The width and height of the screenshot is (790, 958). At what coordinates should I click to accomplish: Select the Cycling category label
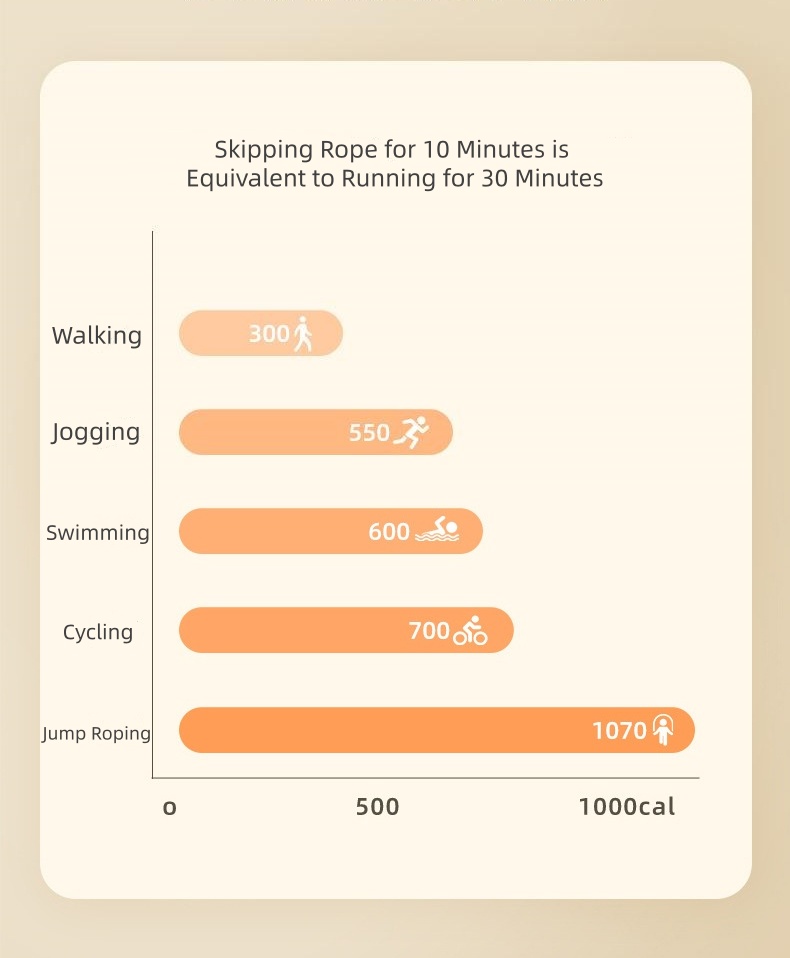click(97, 632)
